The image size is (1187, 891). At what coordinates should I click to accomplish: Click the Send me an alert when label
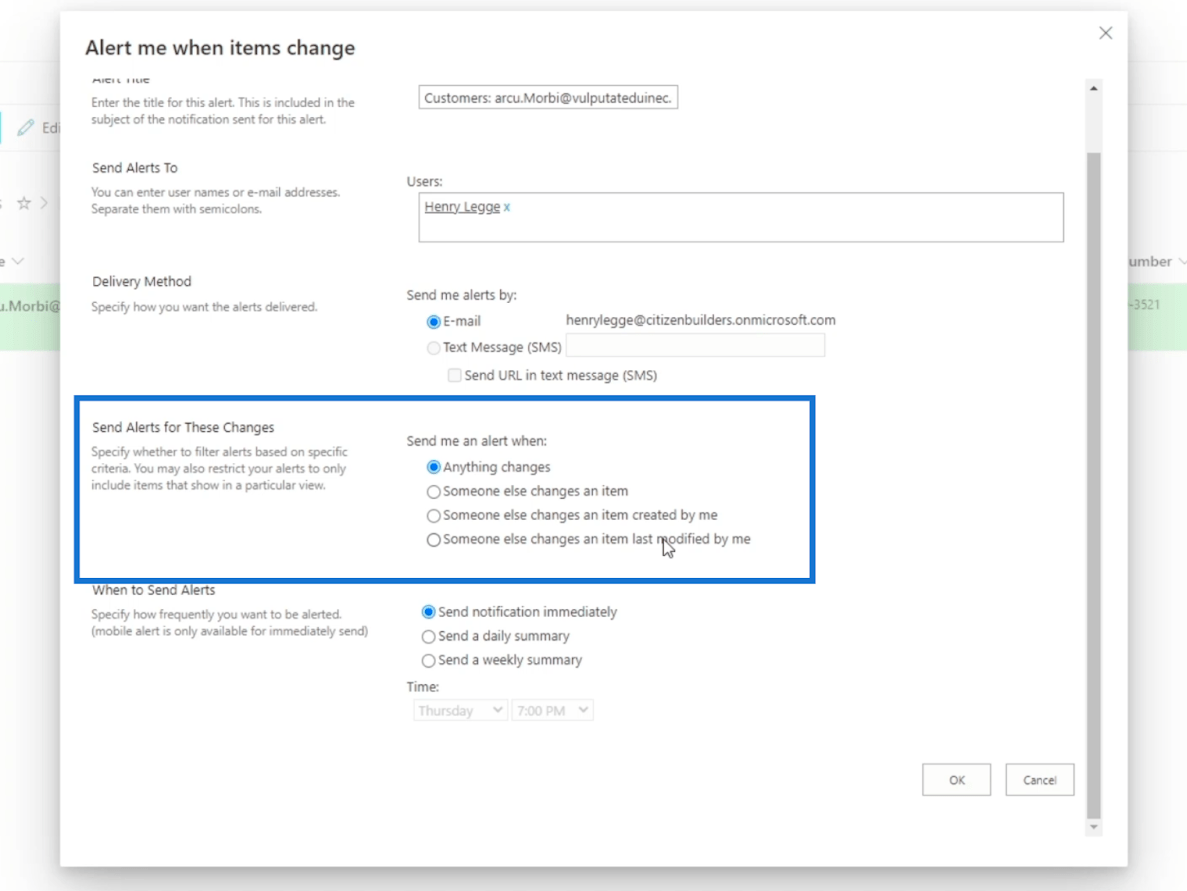point(476,441)
